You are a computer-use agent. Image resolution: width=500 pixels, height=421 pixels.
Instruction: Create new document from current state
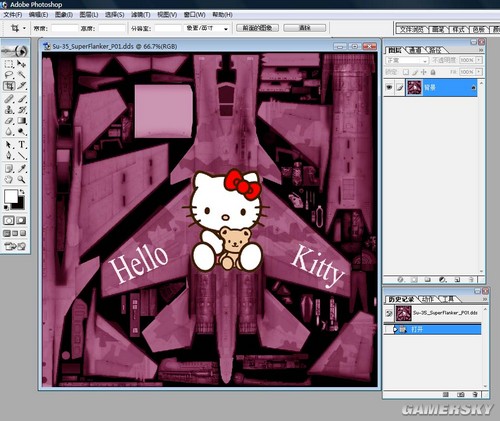pyautogui.click(x=446, y=395)
